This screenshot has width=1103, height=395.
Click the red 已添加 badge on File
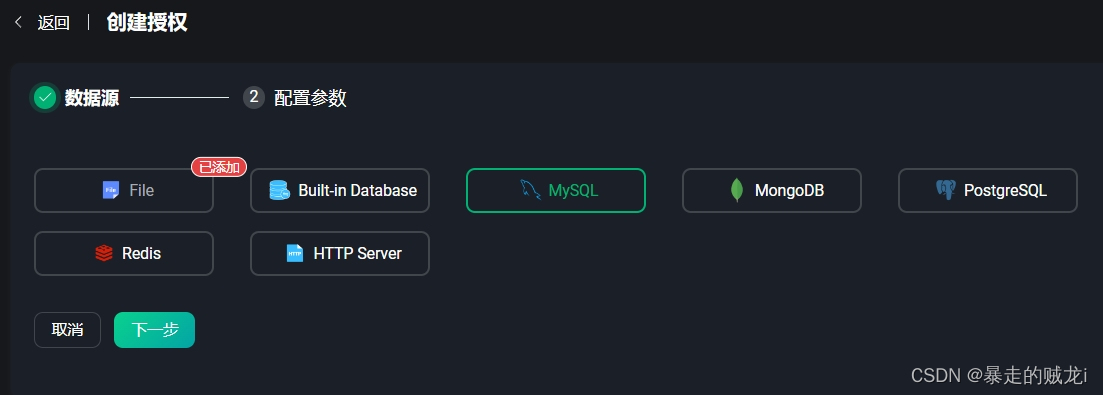pos(219,167)
